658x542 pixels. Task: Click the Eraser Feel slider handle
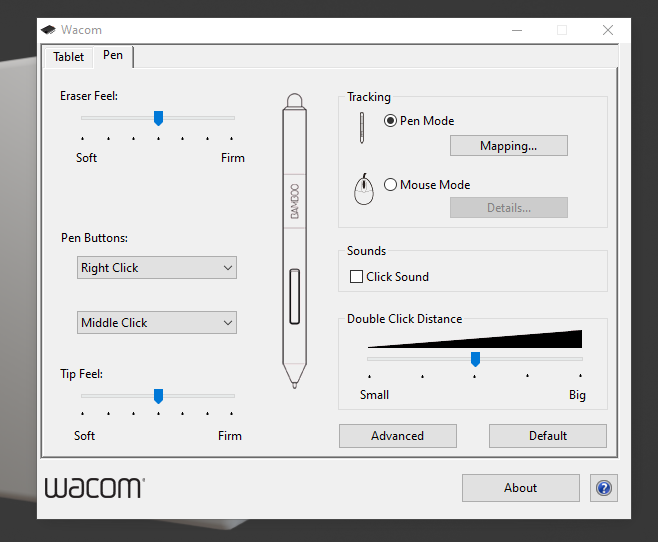tap(158, 118)
